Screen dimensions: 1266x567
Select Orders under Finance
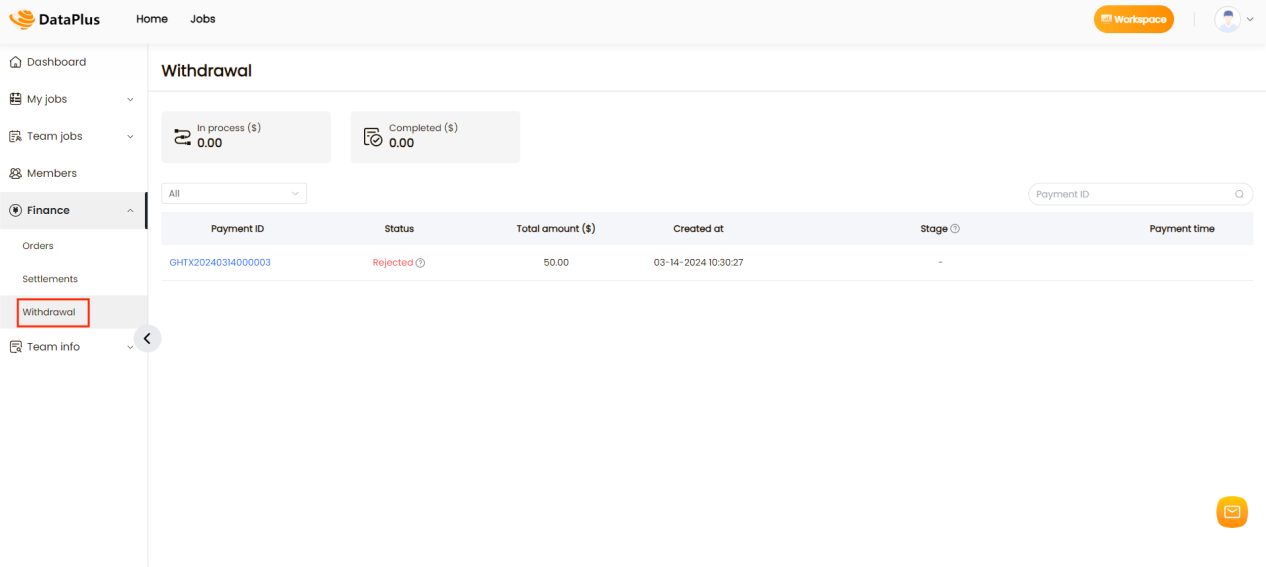(38, 246)
